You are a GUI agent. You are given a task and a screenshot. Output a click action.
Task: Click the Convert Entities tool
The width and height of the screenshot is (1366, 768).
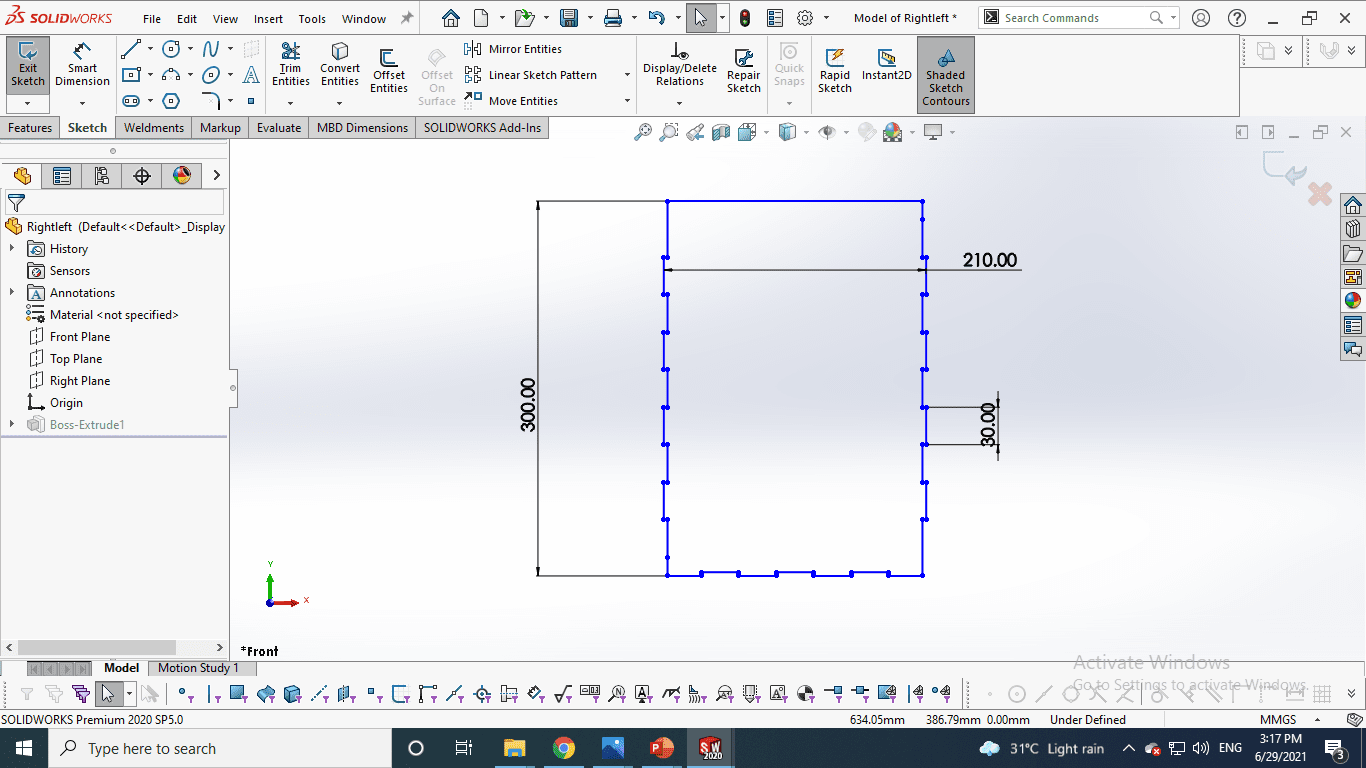pos(340,65)
